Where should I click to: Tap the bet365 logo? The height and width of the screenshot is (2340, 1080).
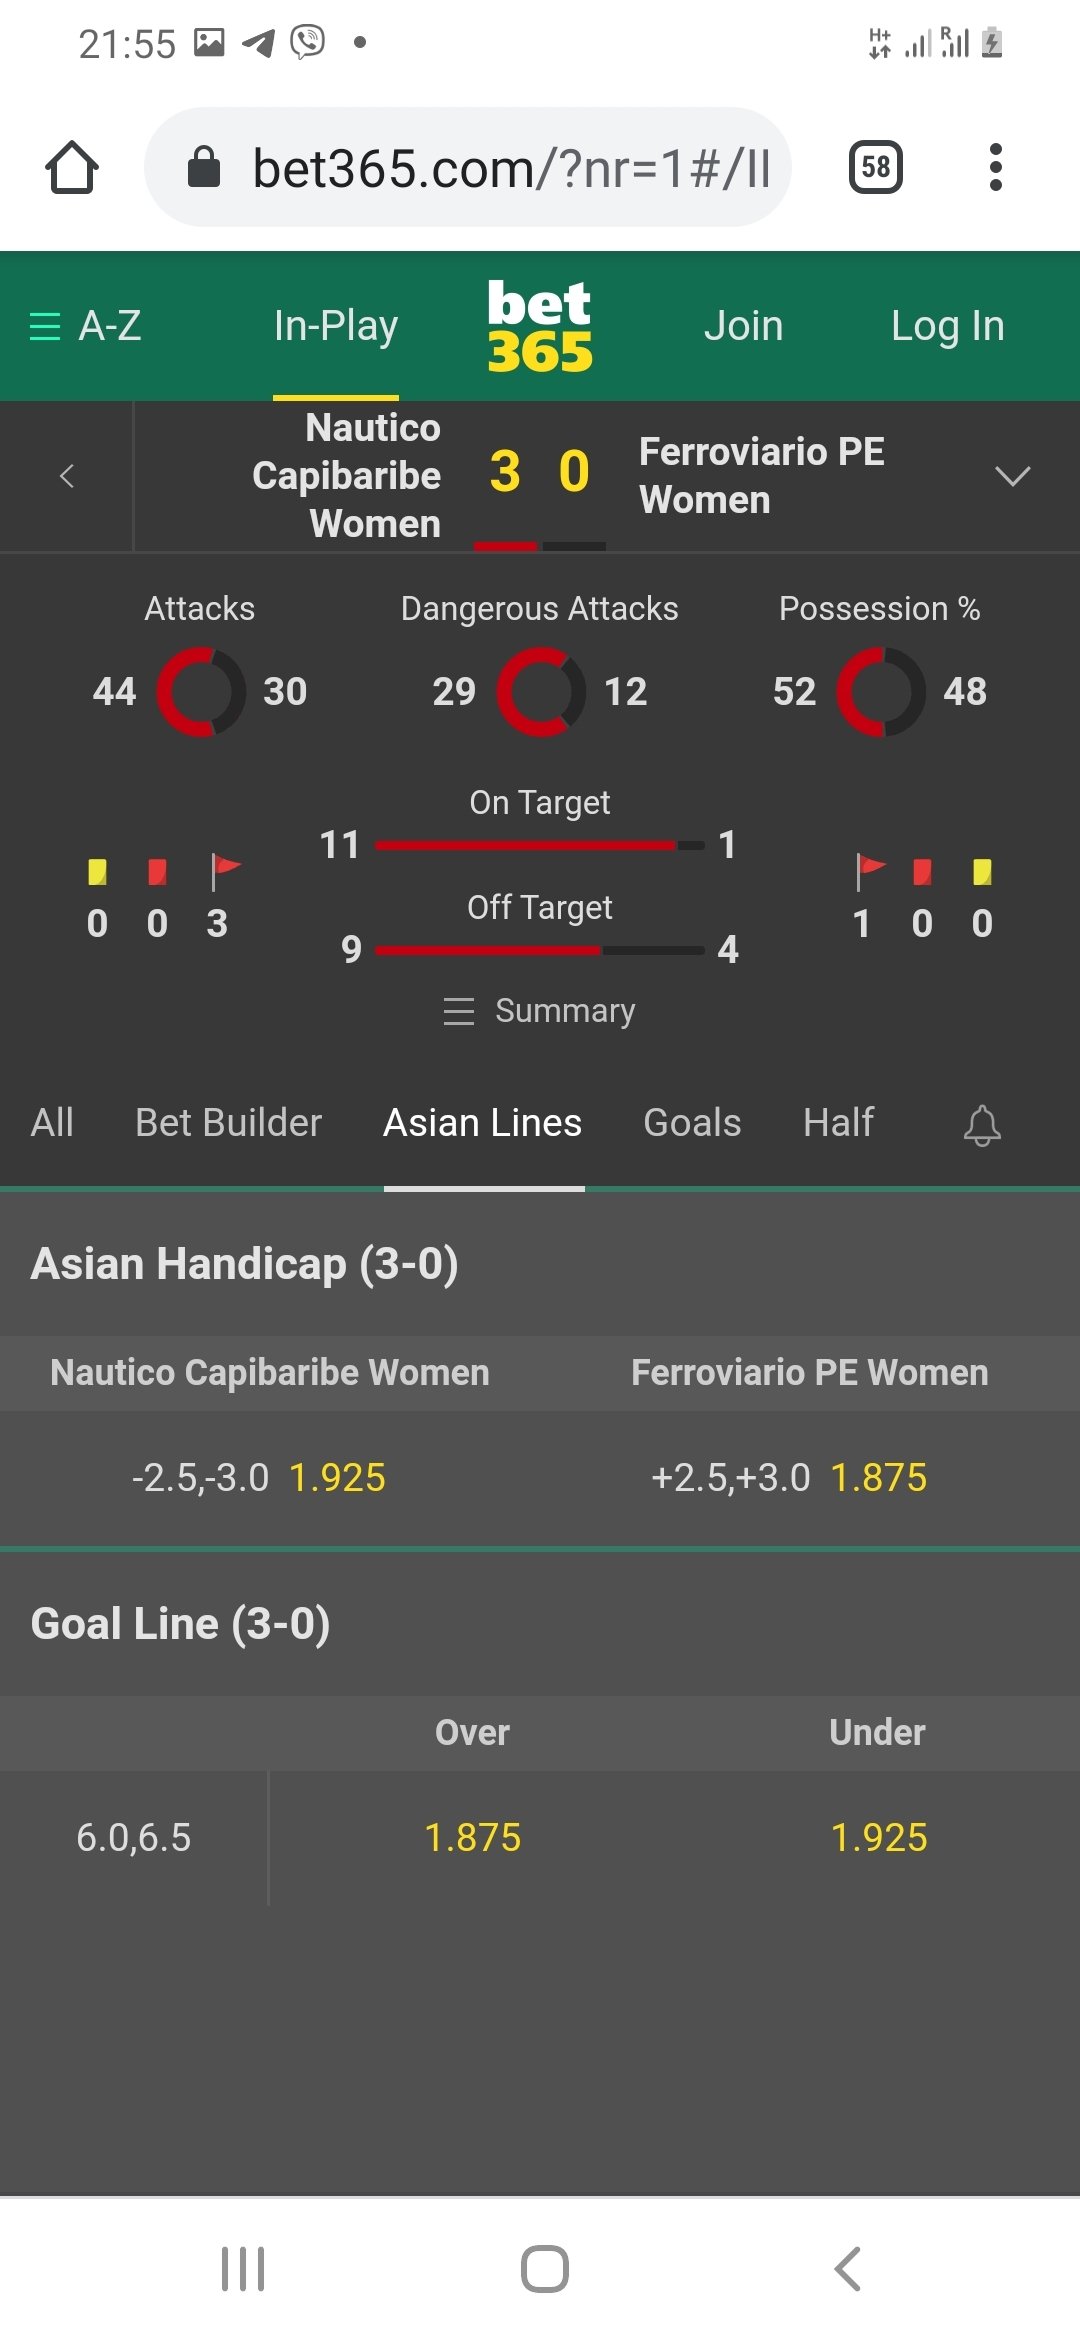[540, 326]
